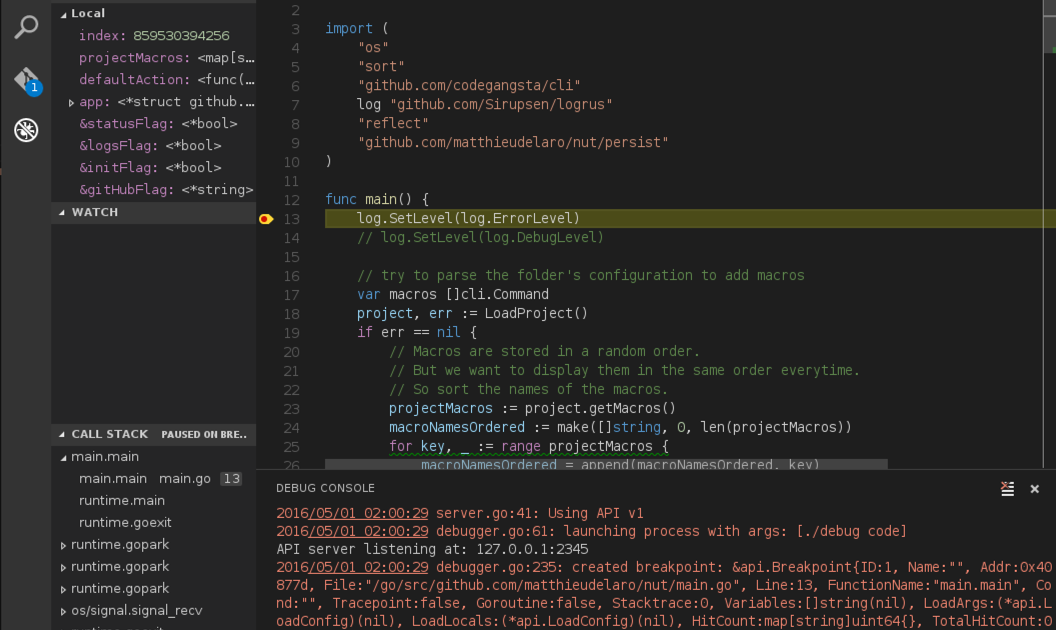The image size is (1056, 630).
Task: Open the Debug view icon
Action: [x=26, y=130]
